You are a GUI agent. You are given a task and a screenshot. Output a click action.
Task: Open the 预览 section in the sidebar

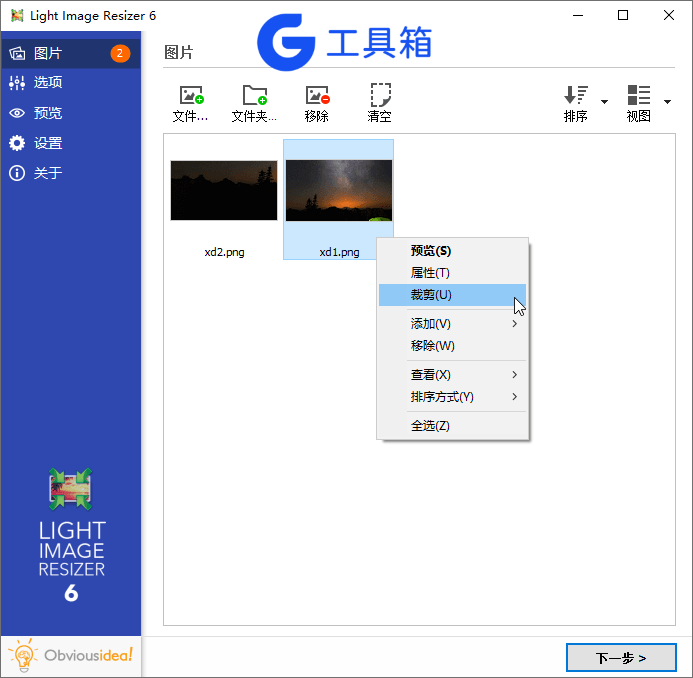pyautogui.click(x=71, y=113)
